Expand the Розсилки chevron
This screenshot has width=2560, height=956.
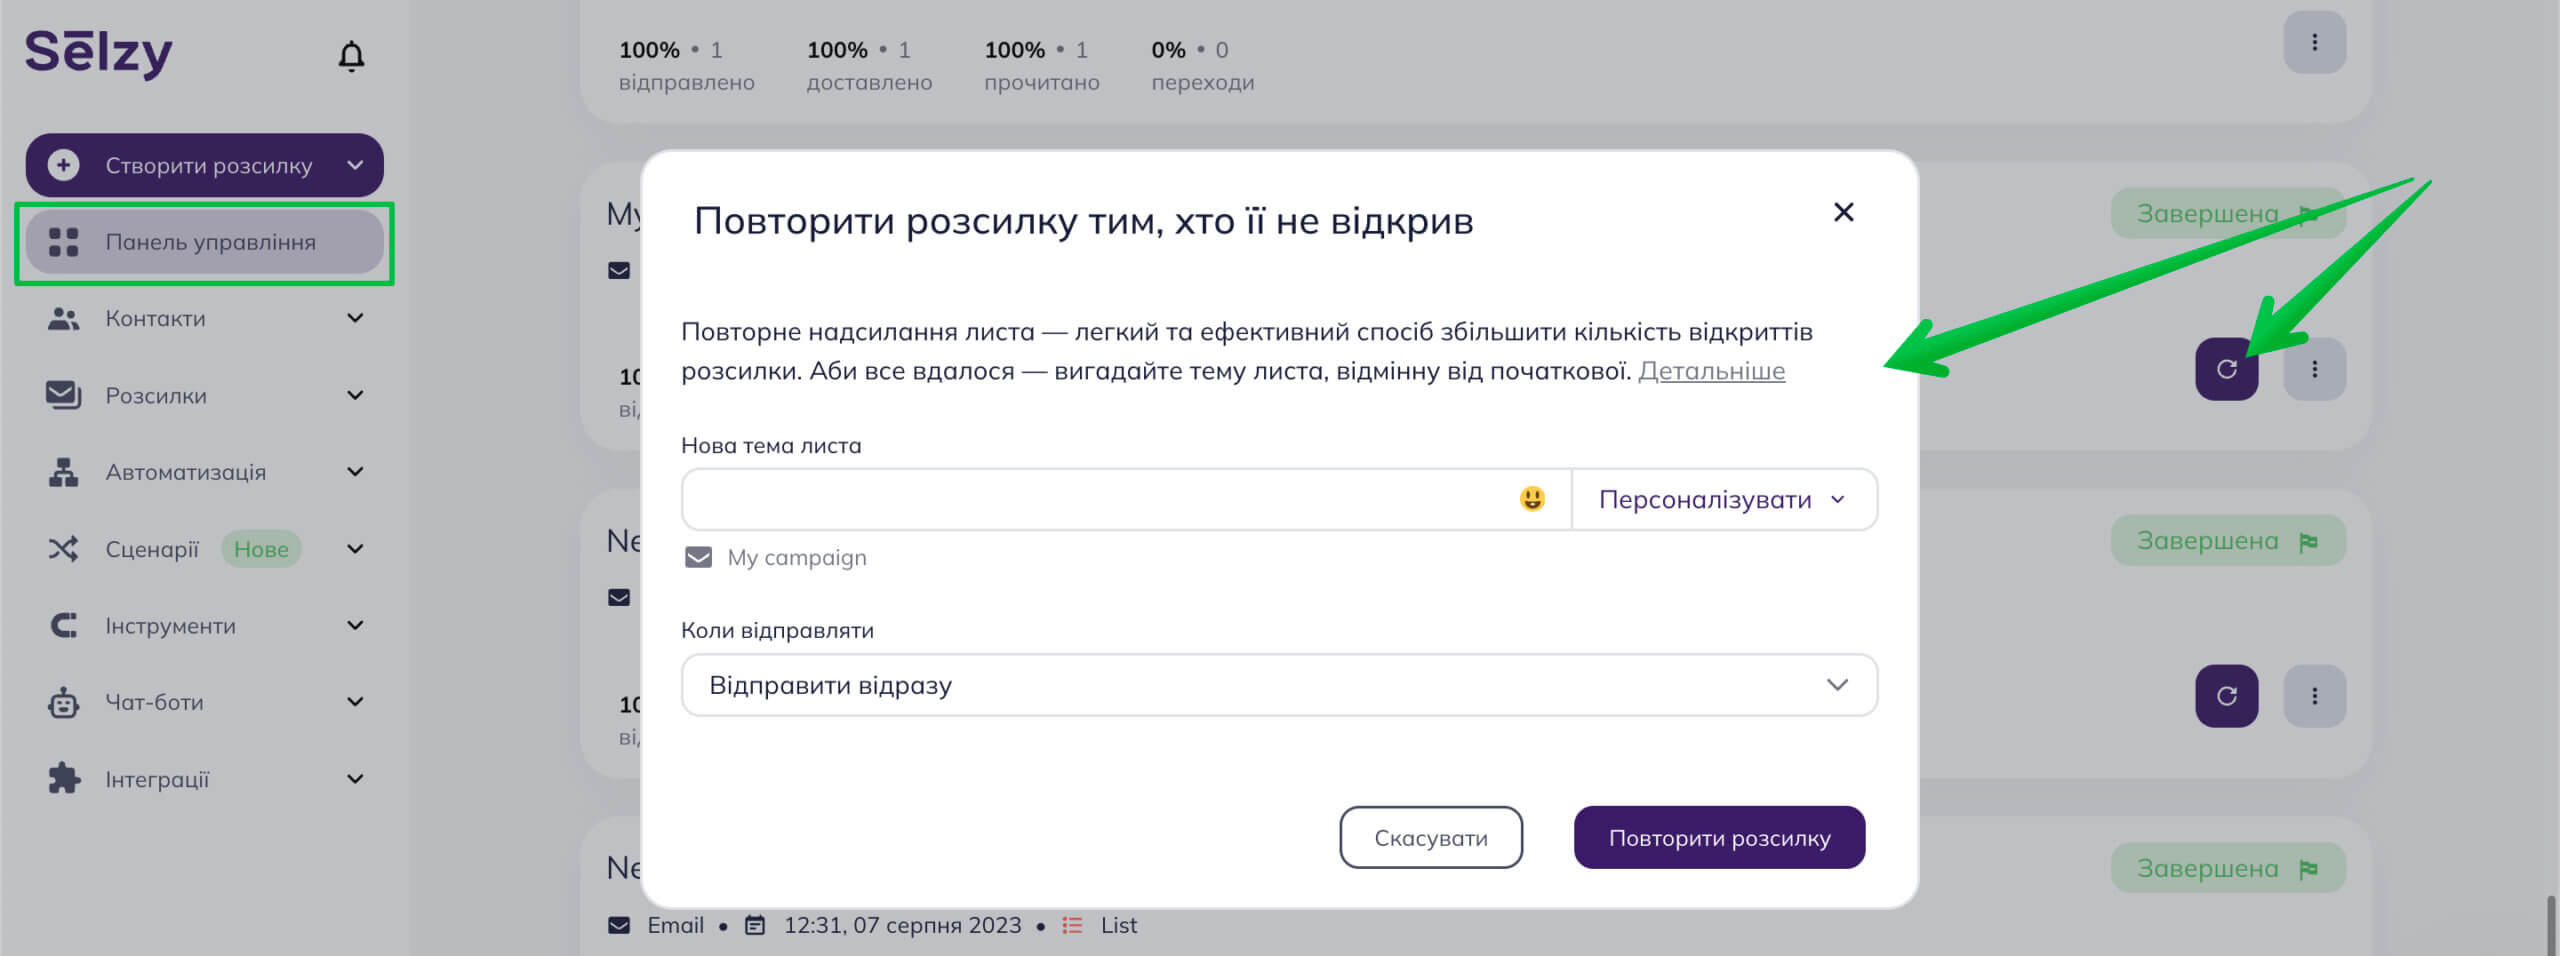point(355,395)
